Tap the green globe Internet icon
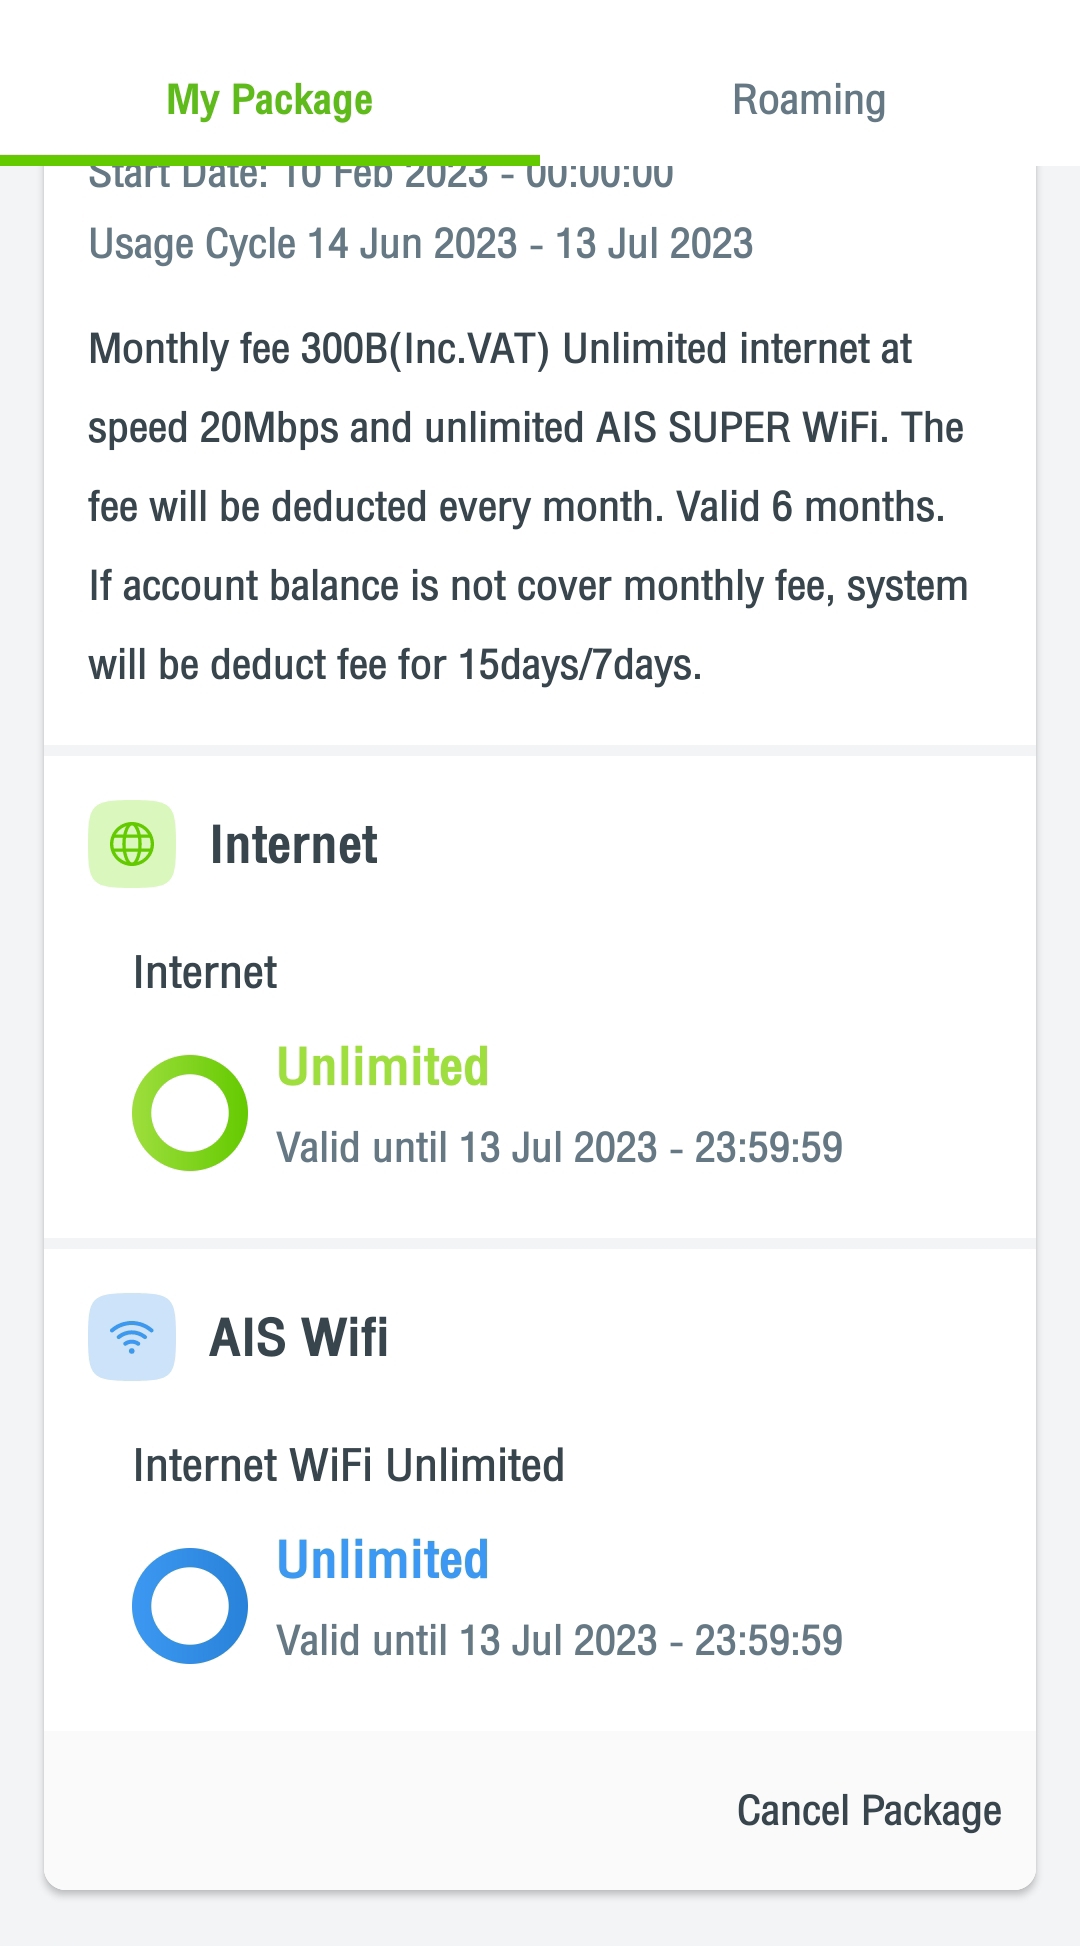Image resolution: width=1080 pixels, height=1946 pixels. pos(132,844)
